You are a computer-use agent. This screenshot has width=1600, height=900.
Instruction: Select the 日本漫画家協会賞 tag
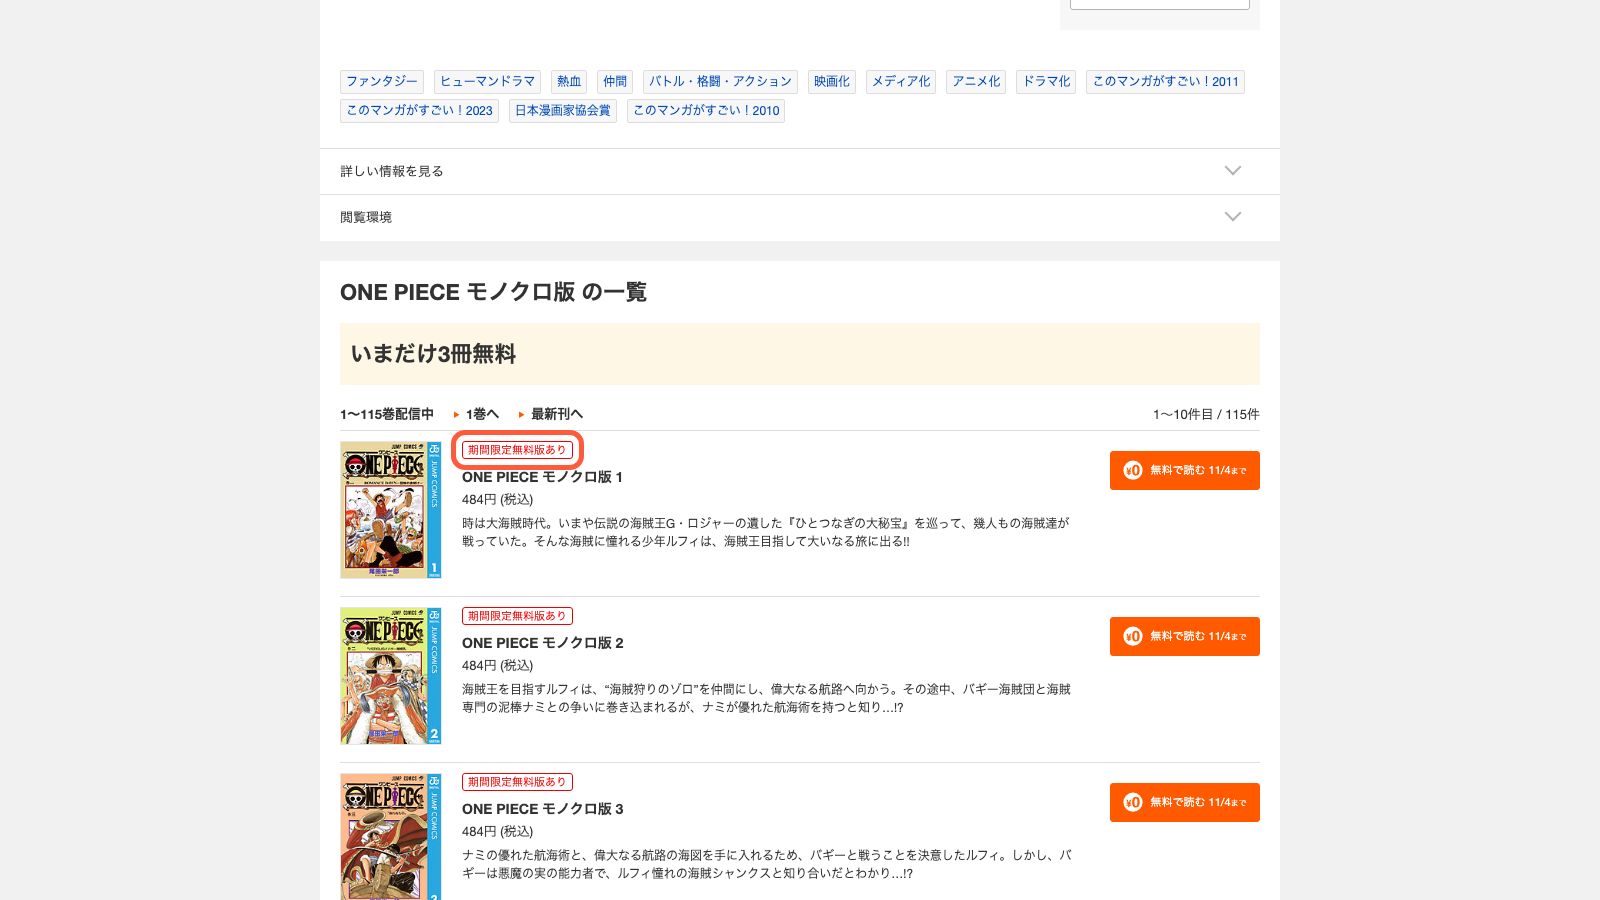563,111
